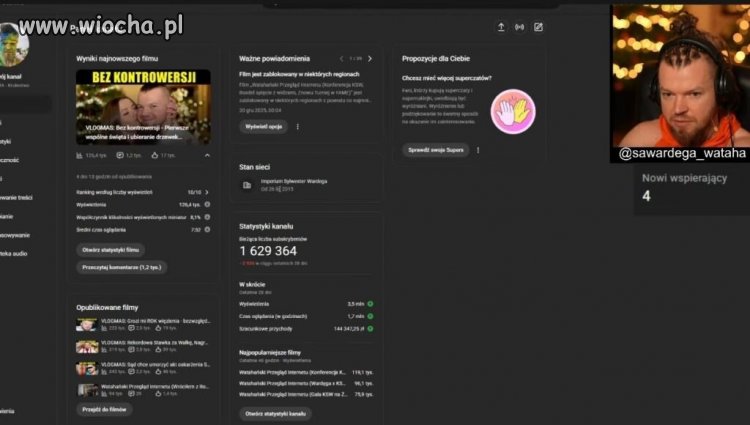This screenshot has width=750, height=425.
Task: Click the create post pencil icon
Action: (x=538, y=27)
